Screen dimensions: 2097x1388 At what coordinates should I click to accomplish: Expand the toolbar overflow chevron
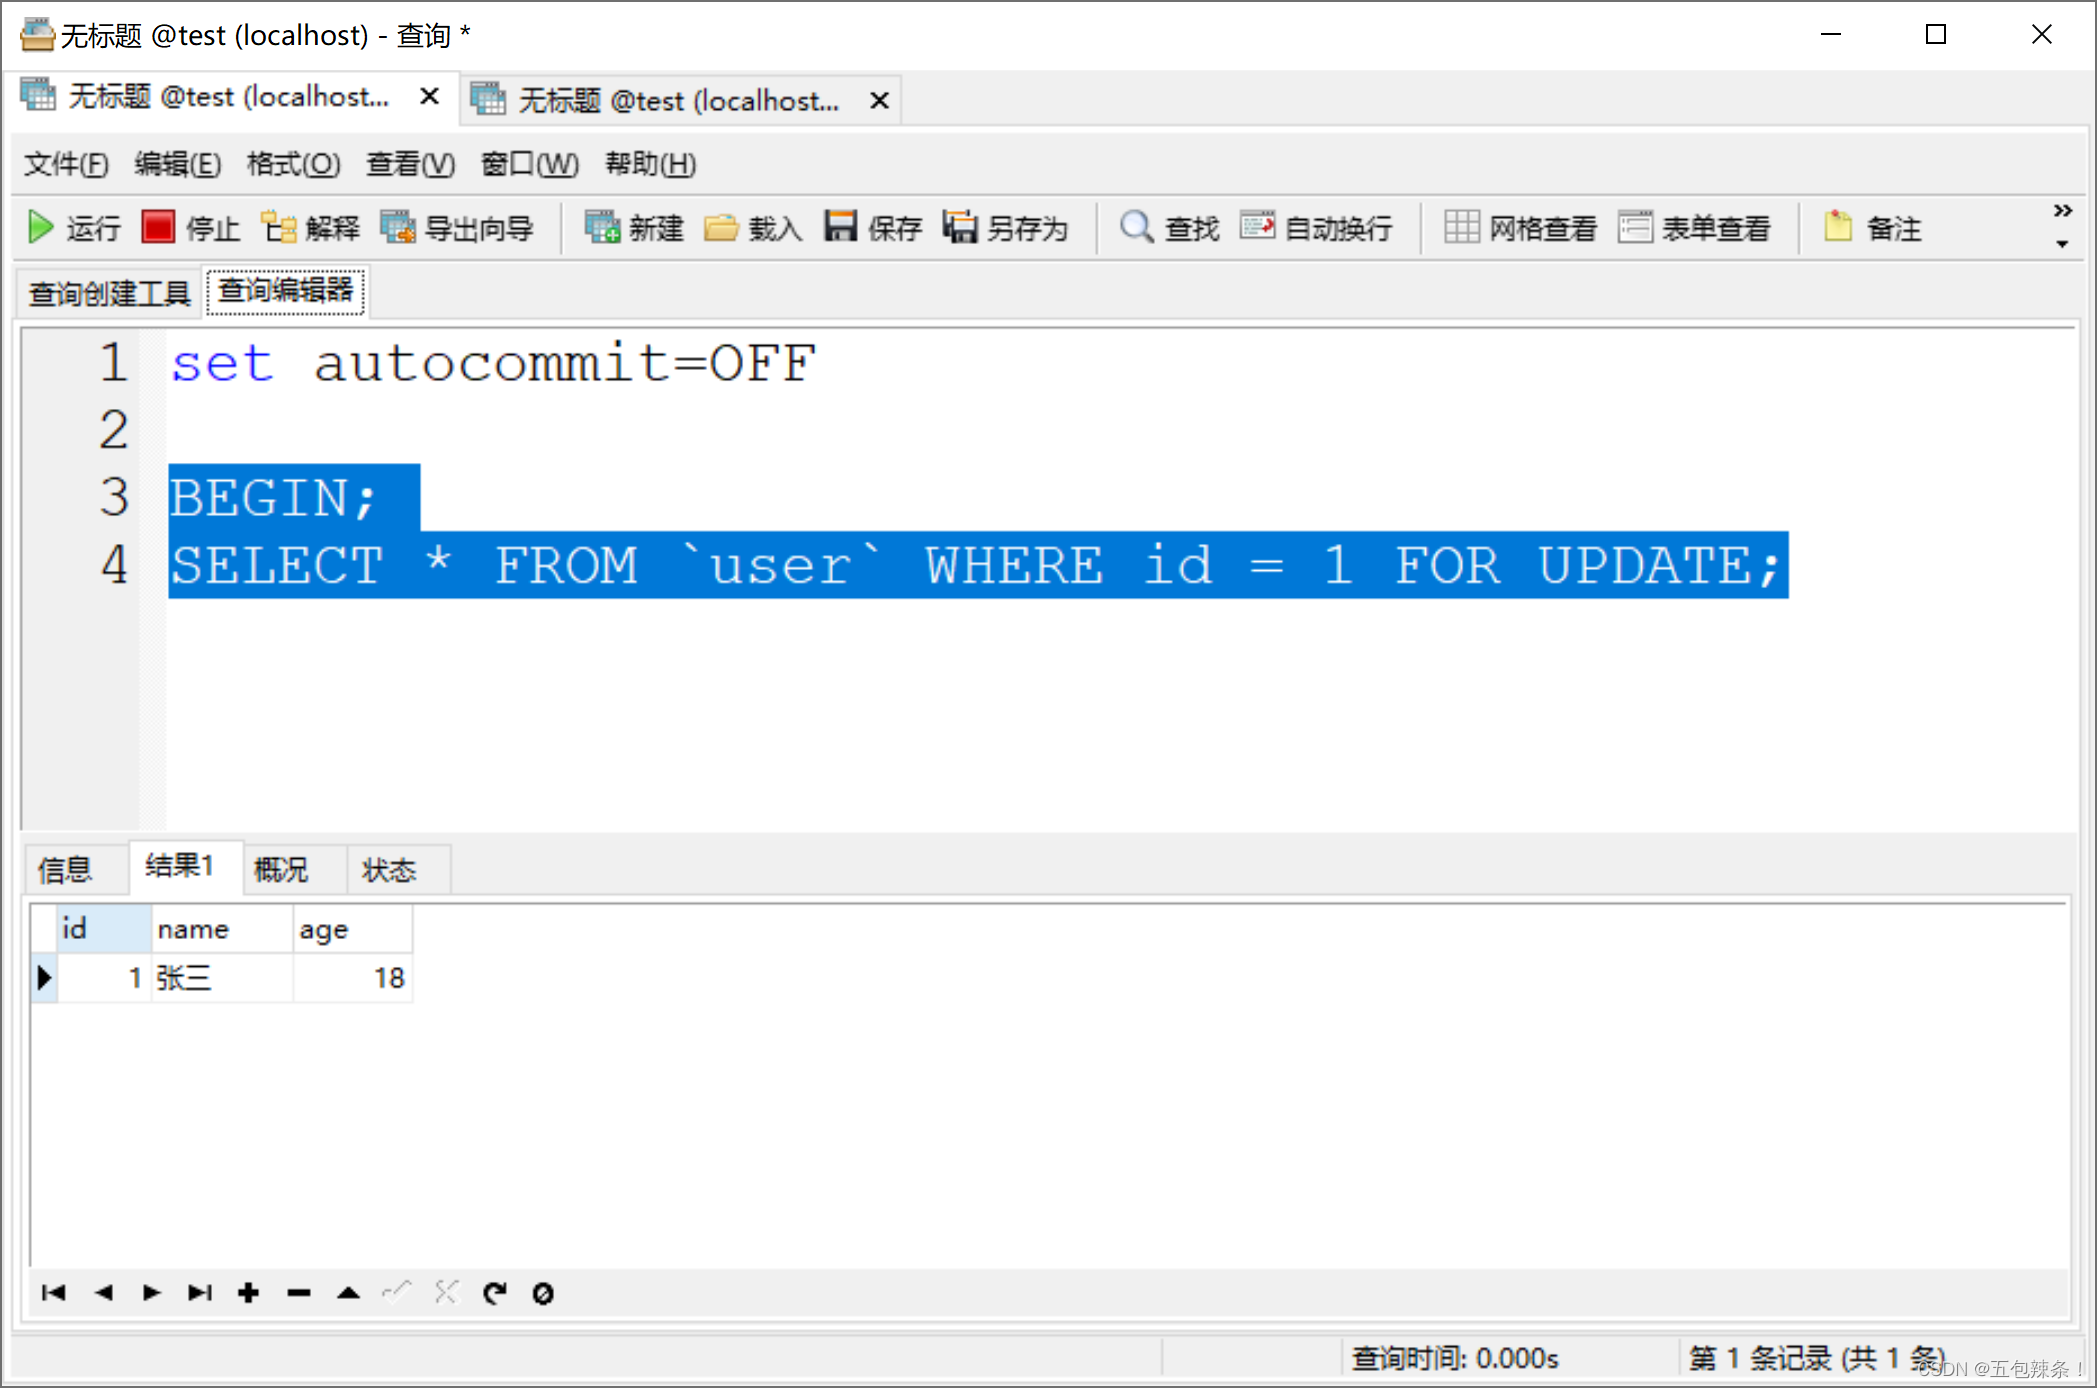pos(2062,211)
